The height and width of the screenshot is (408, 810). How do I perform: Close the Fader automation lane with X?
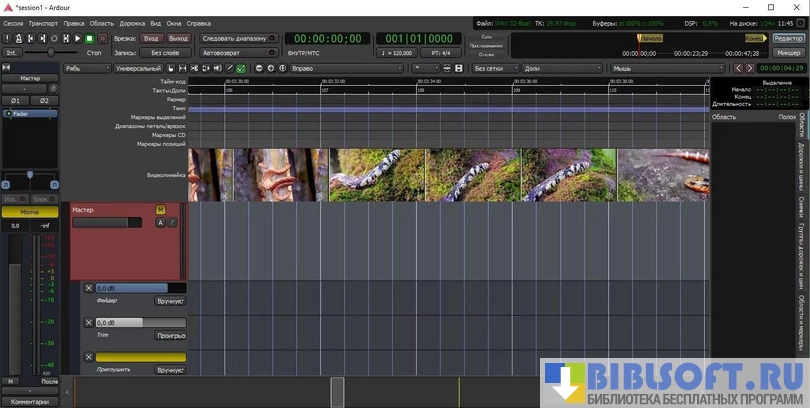tap(88, 288)
